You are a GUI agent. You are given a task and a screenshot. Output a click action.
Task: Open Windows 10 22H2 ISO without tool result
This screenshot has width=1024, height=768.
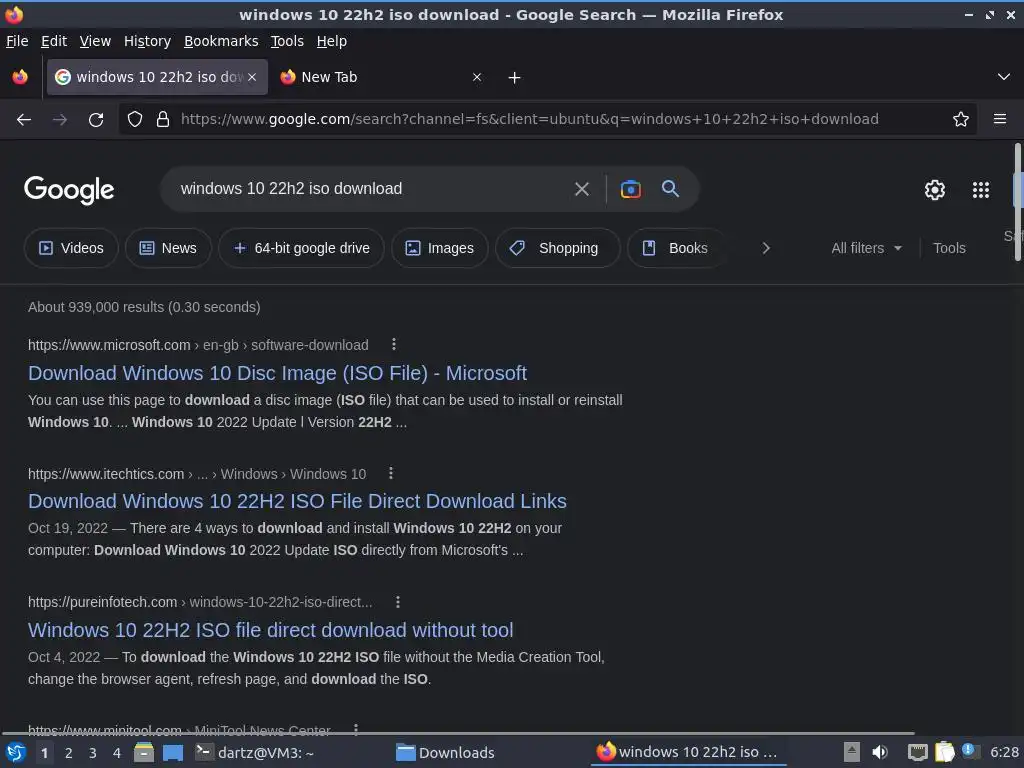(270, 630)
